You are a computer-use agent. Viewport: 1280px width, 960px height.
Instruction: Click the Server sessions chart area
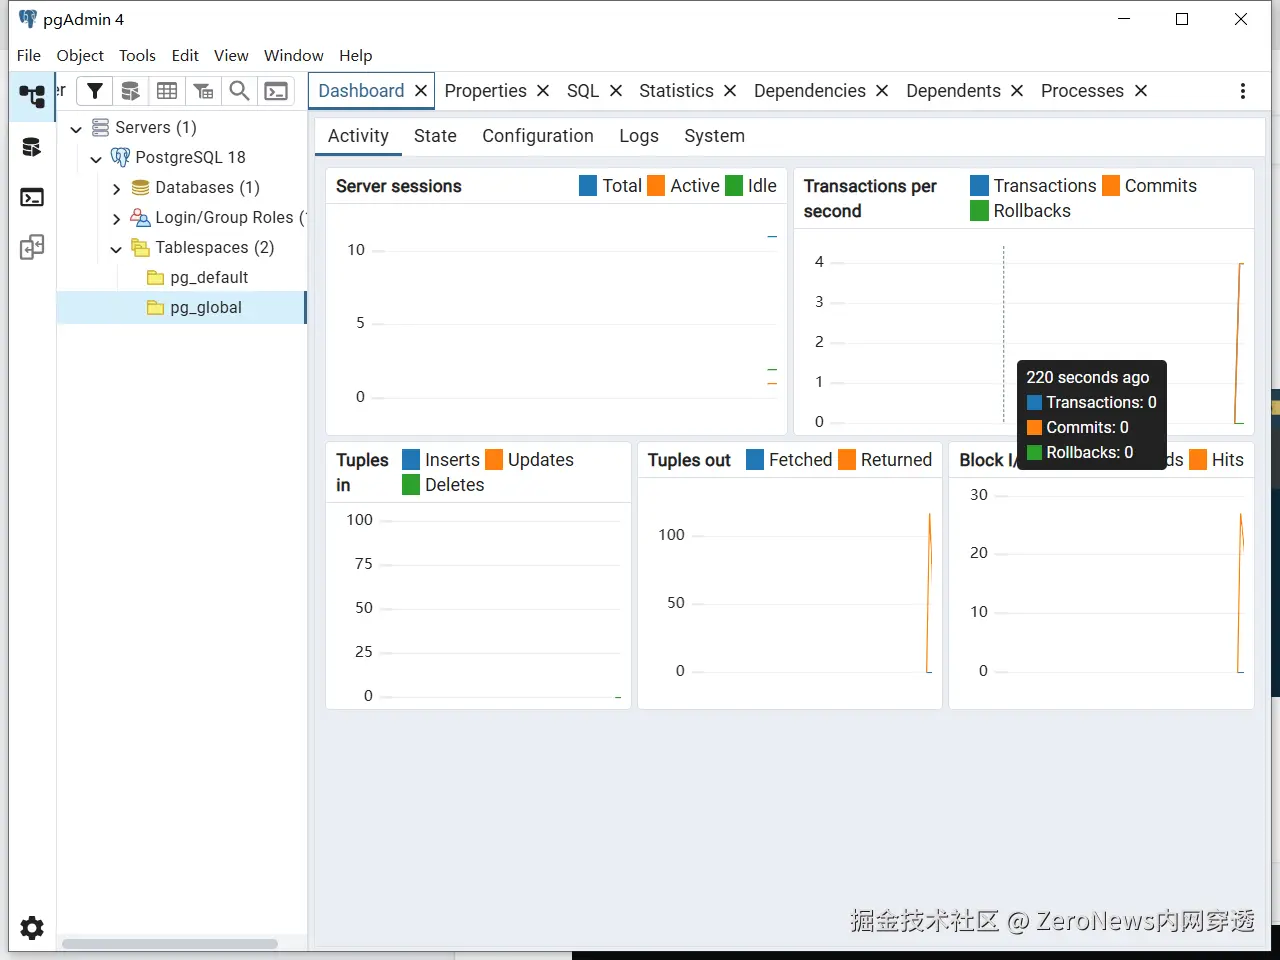point(557,320)
